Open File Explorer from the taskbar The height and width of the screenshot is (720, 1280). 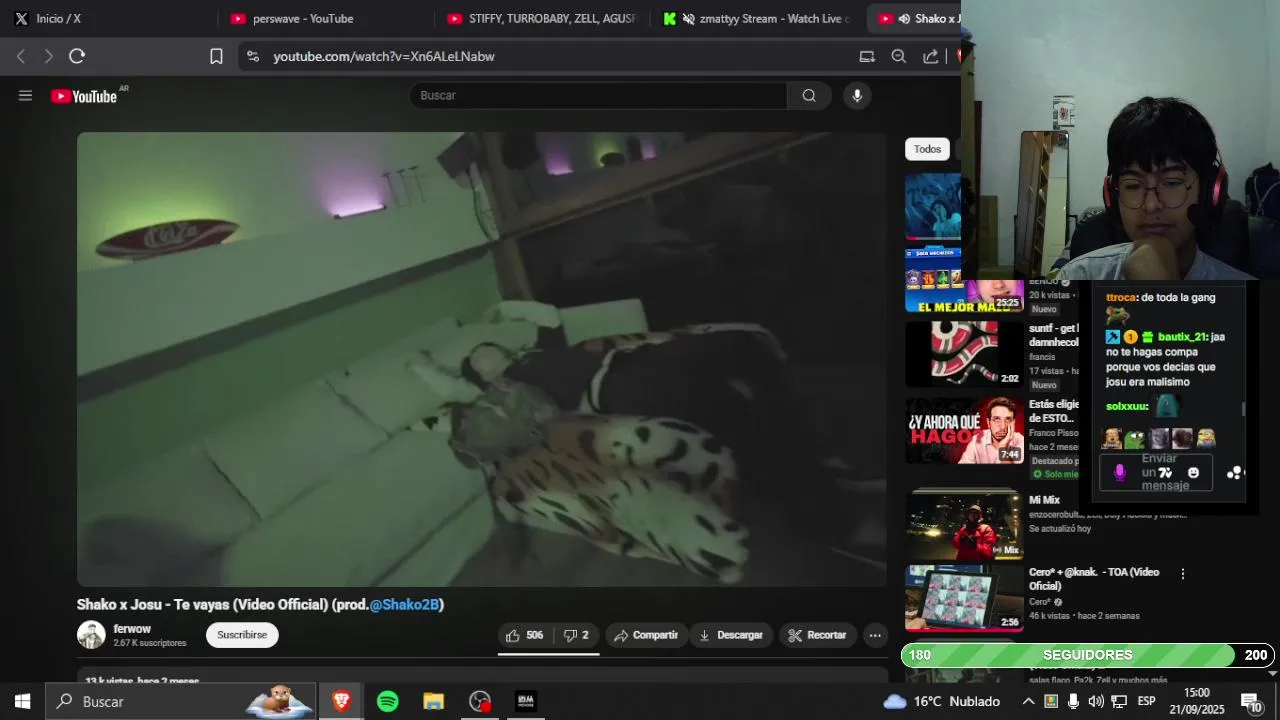[x=433, y=702]
